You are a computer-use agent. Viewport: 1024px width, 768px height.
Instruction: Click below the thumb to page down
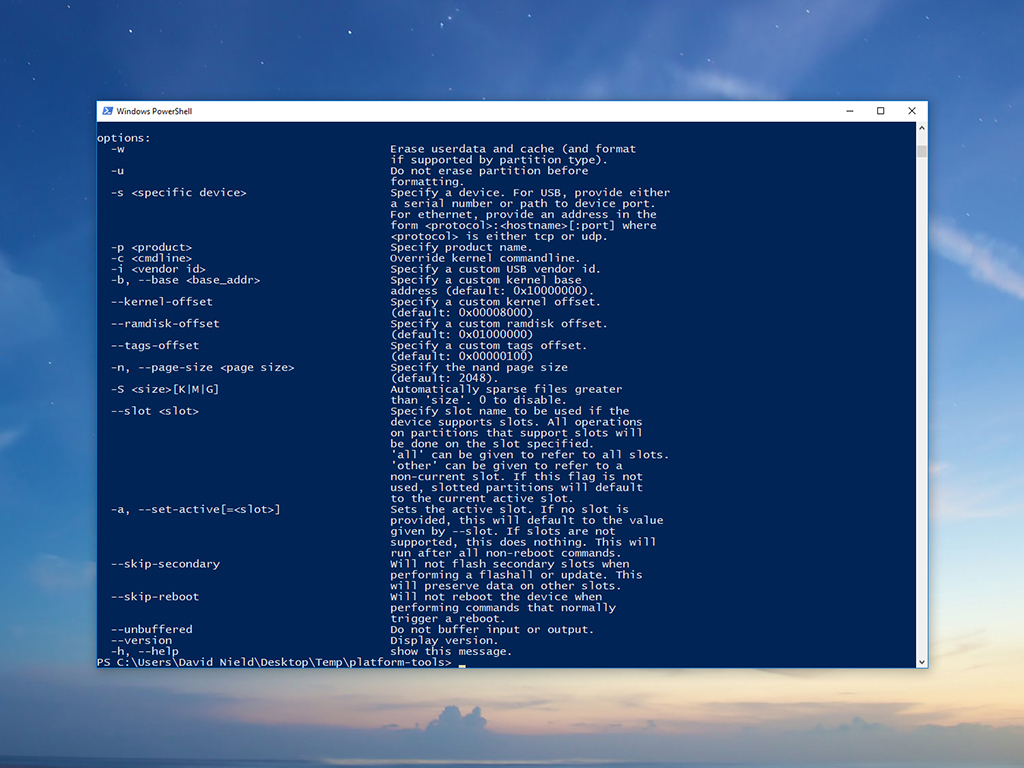click(x=919, y=400)
